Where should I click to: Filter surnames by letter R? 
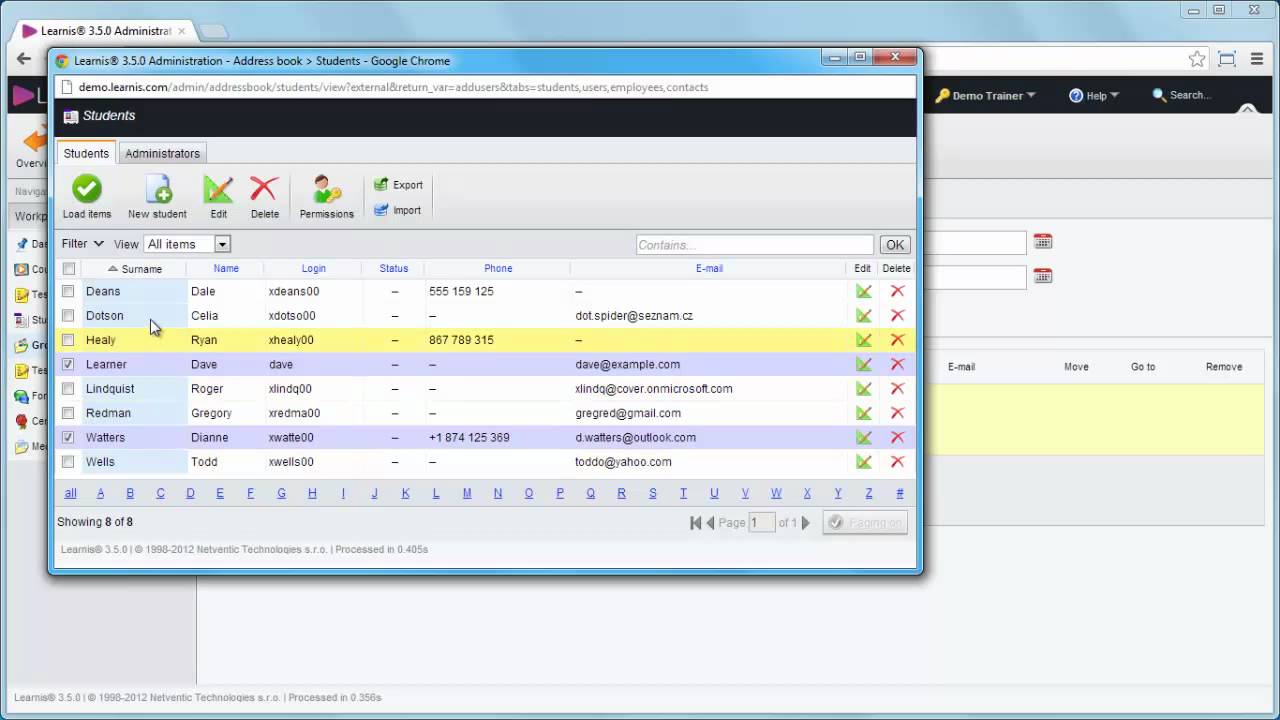tap(622, 493)
